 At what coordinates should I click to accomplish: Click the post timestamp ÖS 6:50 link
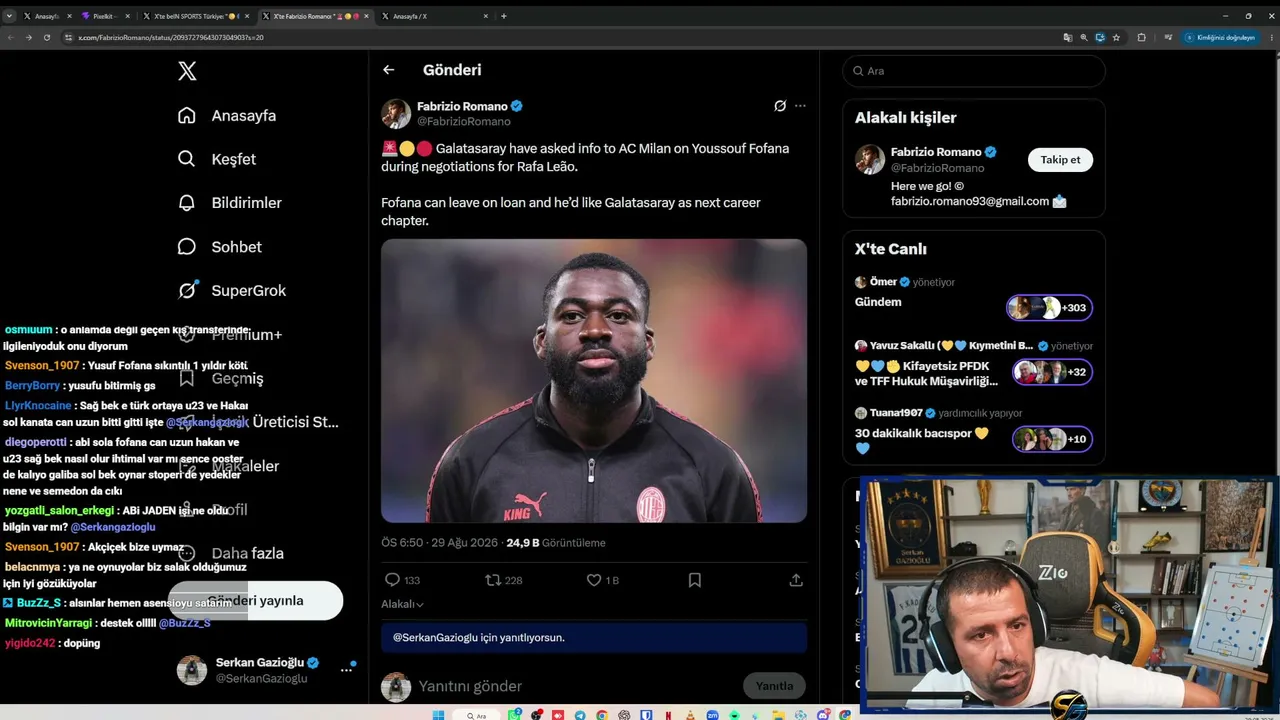(439, 543)
